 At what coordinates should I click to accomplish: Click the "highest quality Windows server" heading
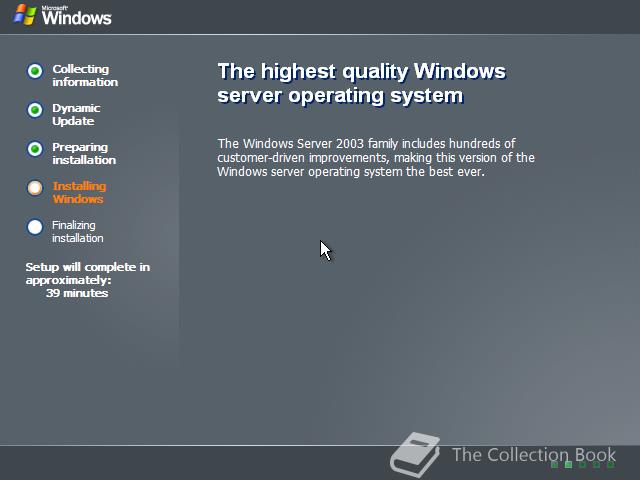[x=362, y=83]
